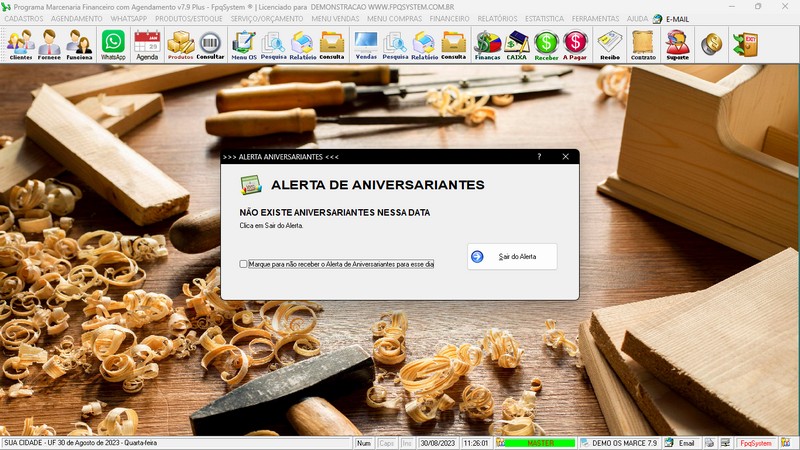Screen dimensions: 800x450
Task: Click the 30/08/2023 date in status bar
Action: click(438, 443)
